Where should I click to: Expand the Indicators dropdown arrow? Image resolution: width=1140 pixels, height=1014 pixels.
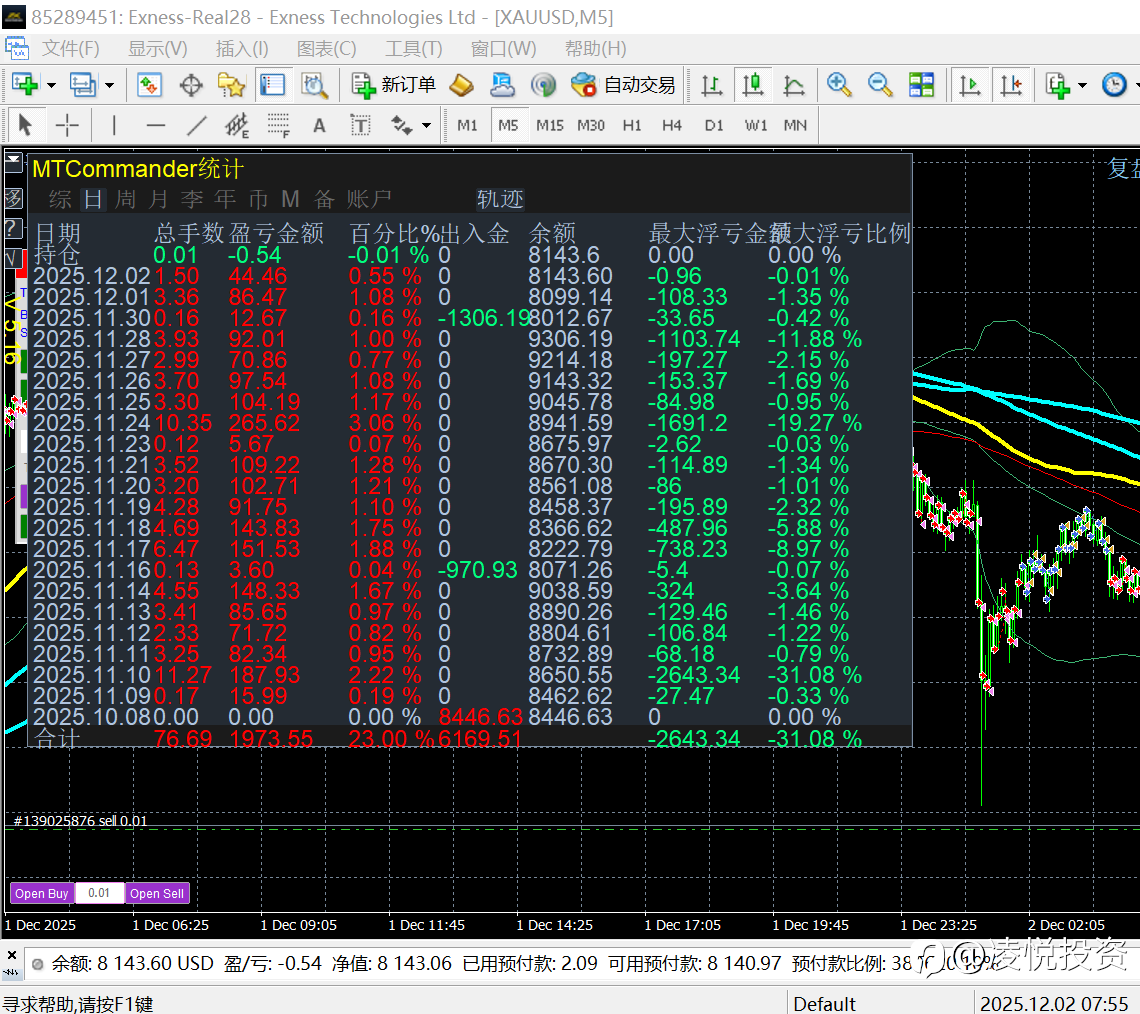click(1083, 85)
